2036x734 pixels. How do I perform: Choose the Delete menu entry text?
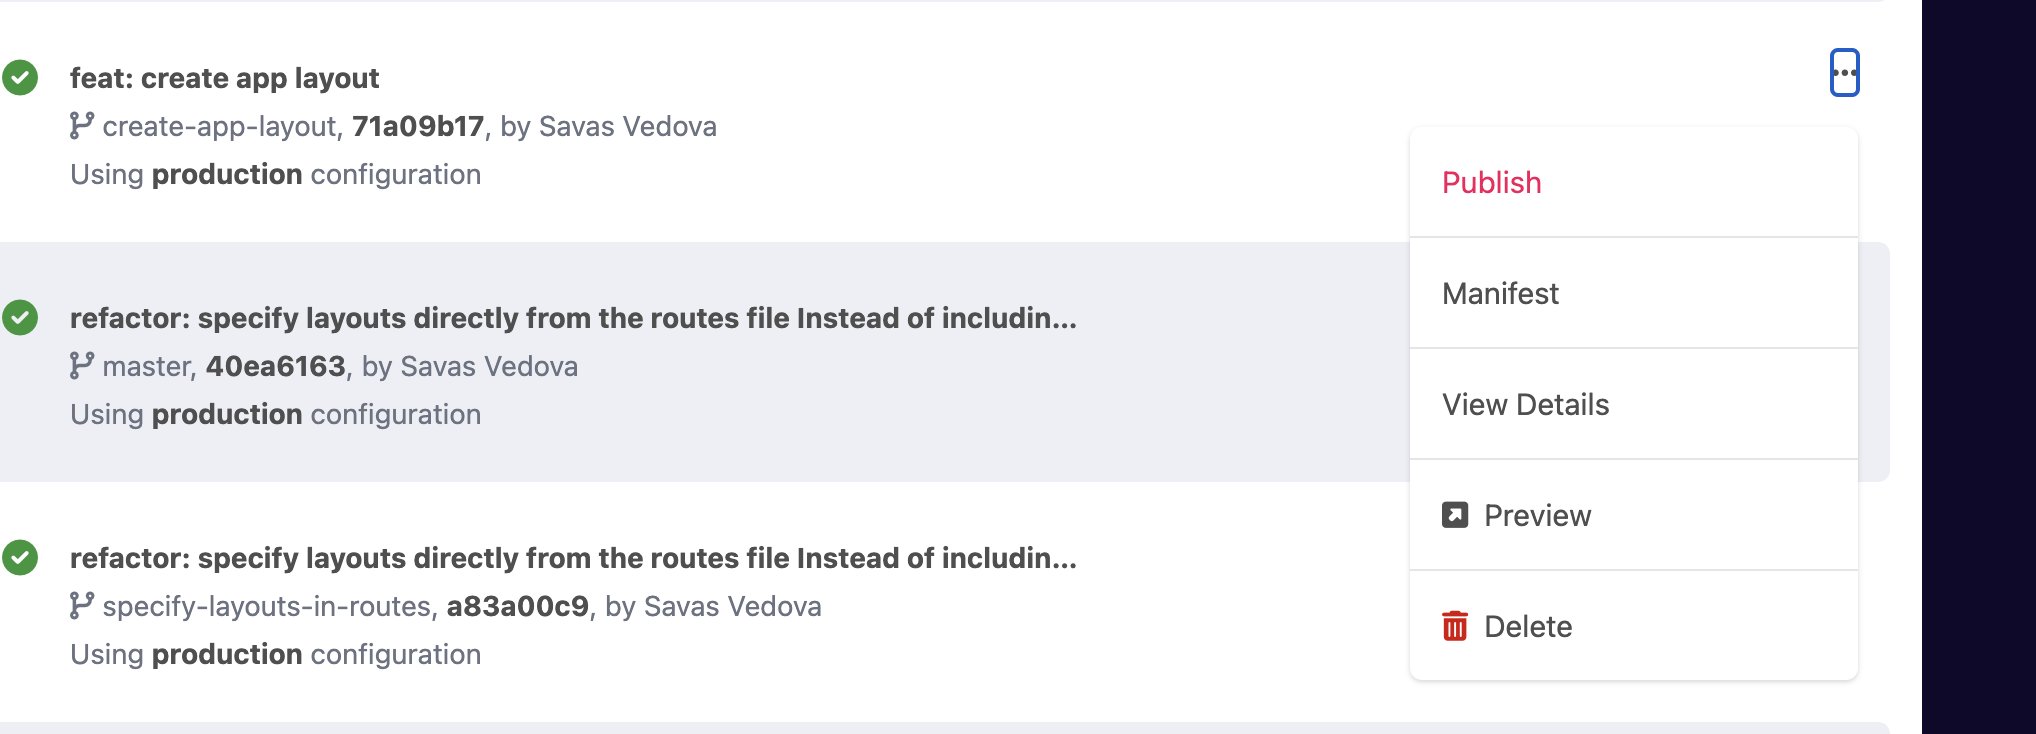tap(1528, 627)
